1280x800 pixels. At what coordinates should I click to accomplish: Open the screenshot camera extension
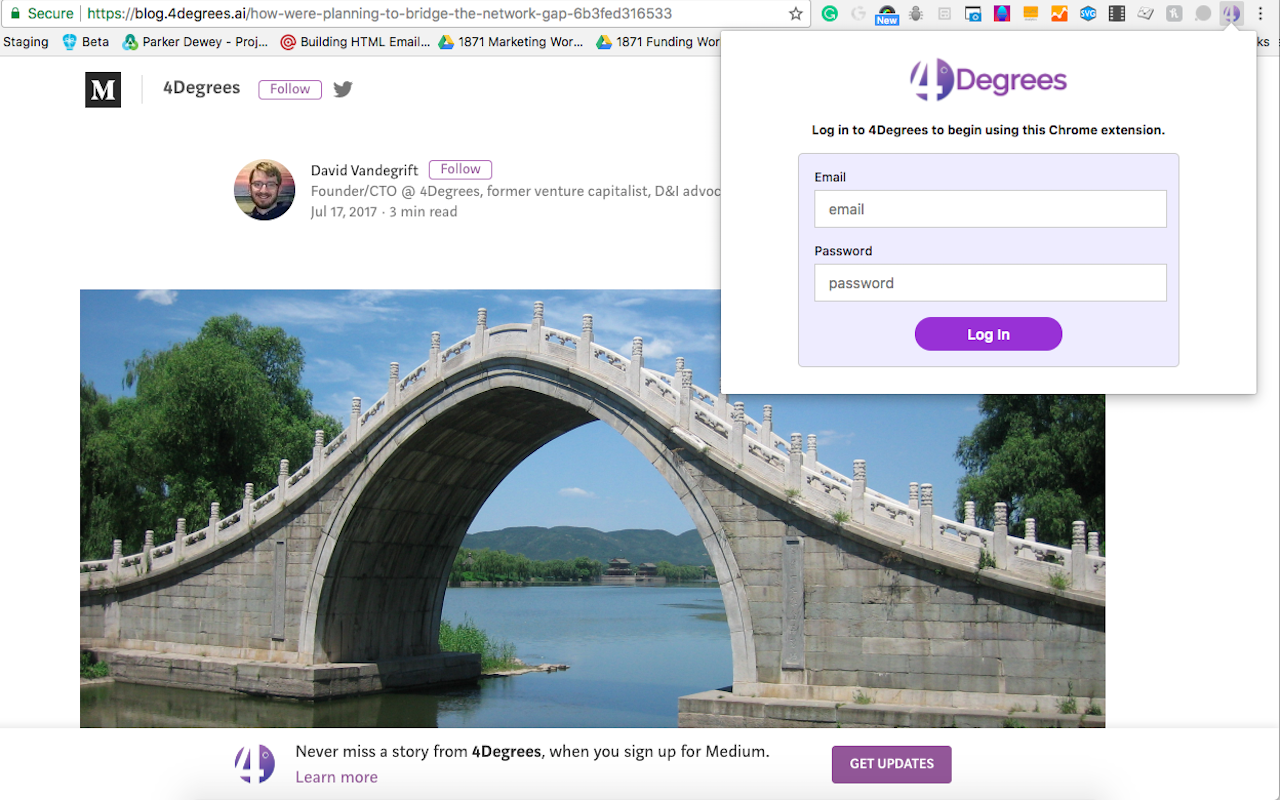click(x=973, y=14)
